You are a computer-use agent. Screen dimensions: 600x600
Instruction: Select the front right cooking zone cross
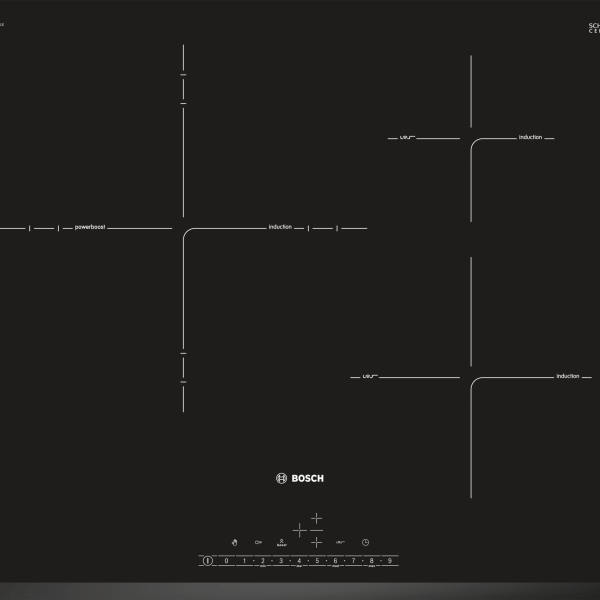tap(316, 542)
